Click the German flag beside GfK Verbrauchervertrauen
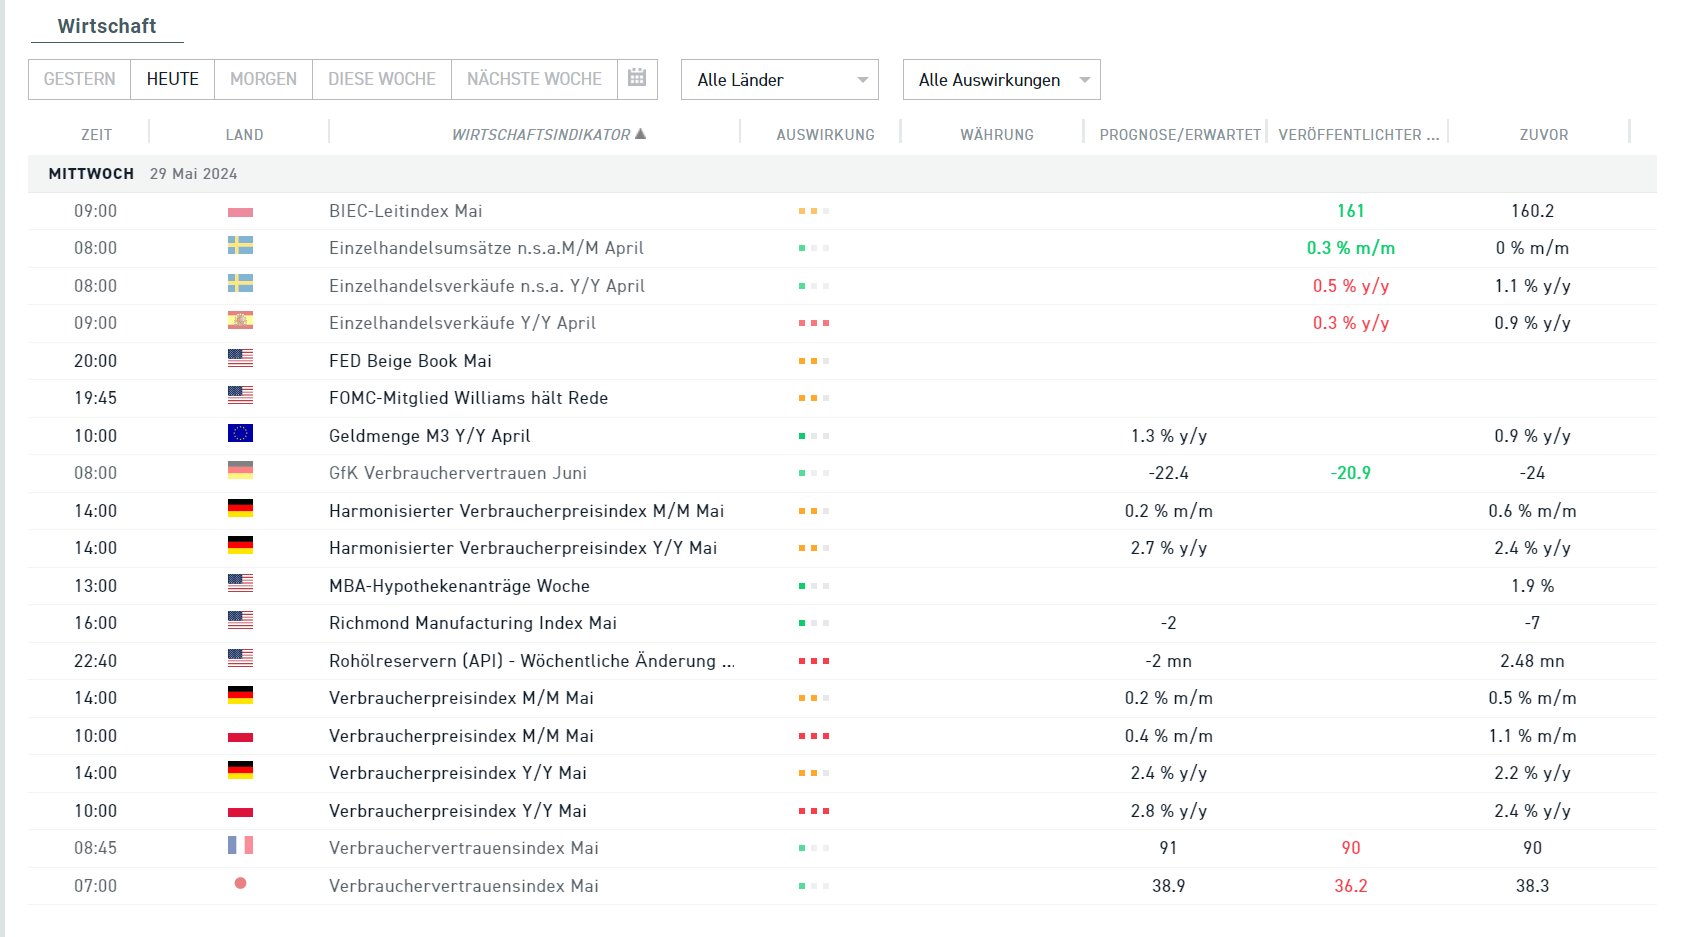Viewport: 1681px width, 937px height. coord(240,471)
